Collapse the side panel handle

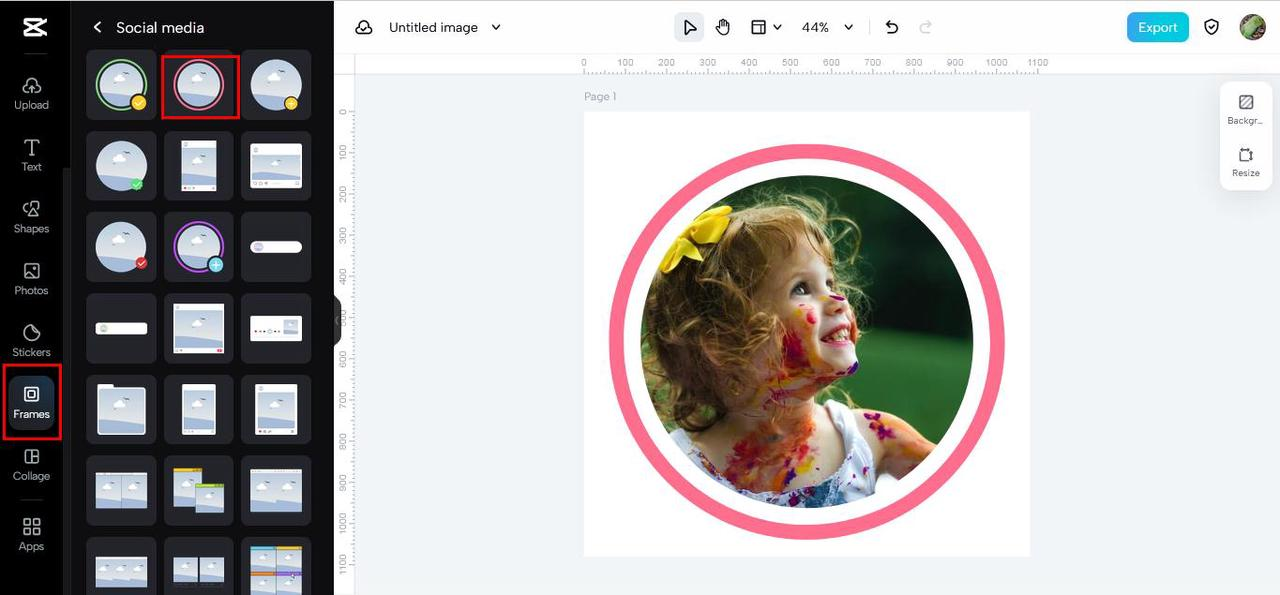338,320
